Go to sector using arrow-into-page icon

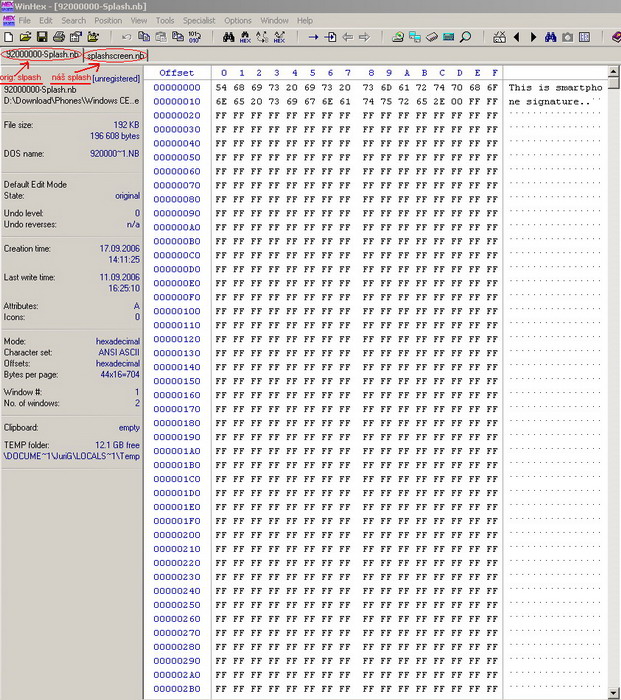(330, 37)
